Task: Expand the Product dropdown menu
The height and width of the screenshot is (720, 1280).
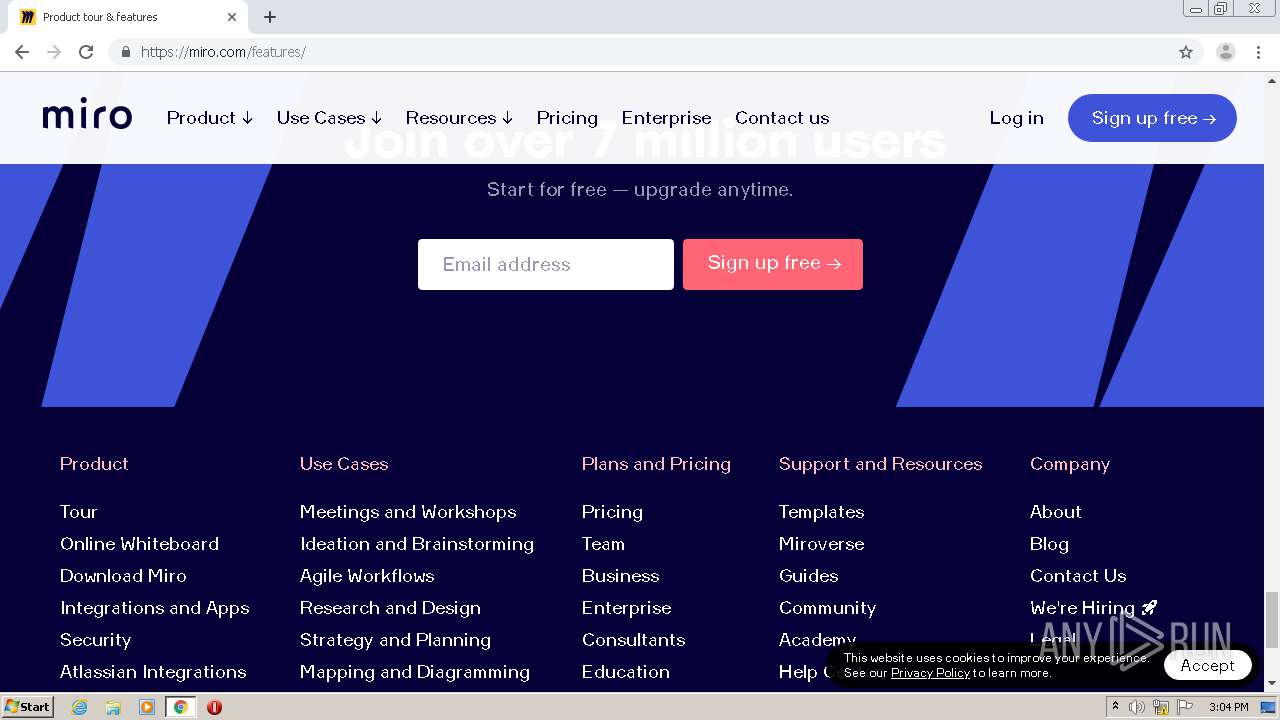Action: point(210,118)
